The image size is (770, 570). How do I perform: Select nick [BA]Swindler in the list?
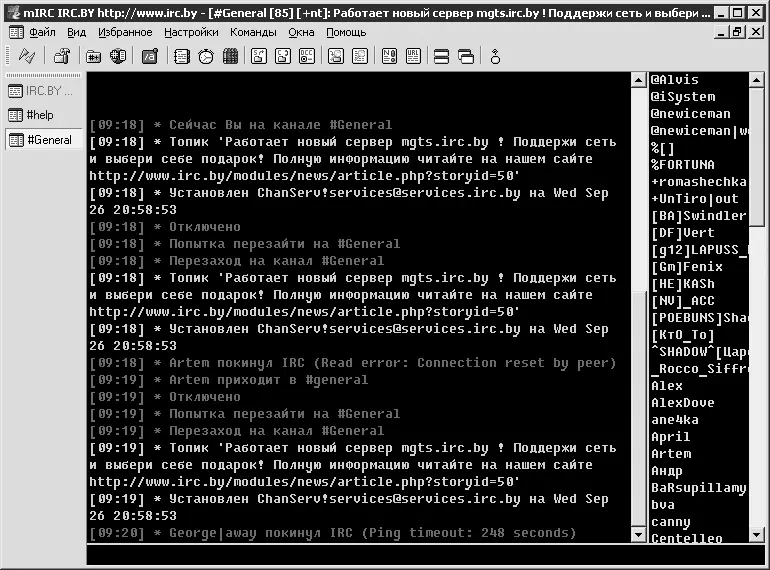[699, 216]
